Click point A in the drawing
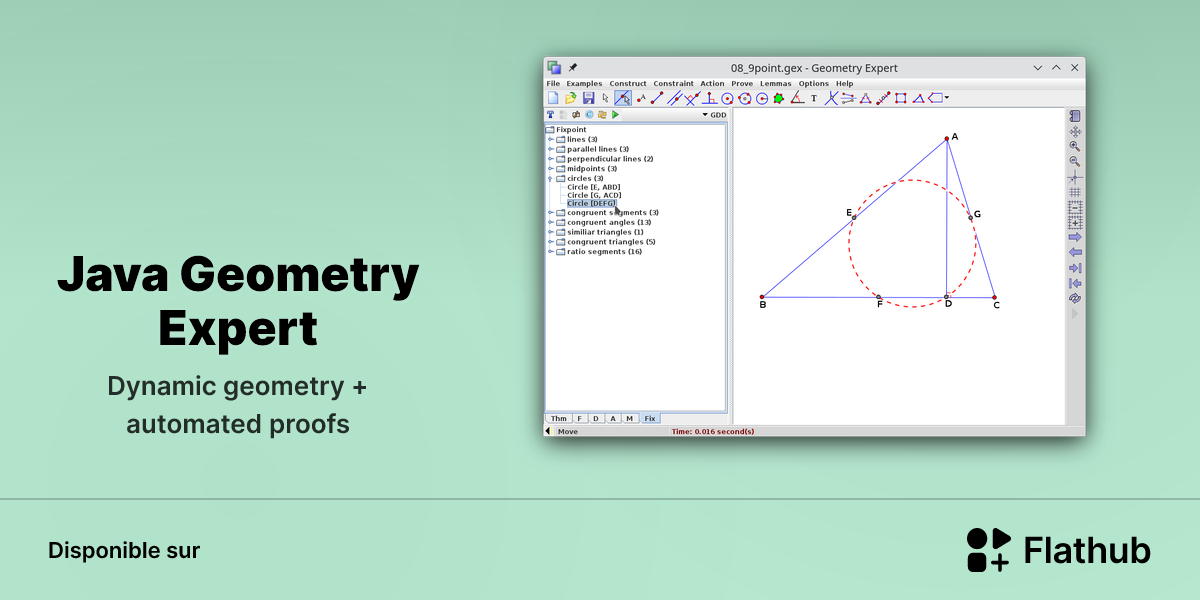The width and height of the screenshot is (1200, 600). (947, 139)
